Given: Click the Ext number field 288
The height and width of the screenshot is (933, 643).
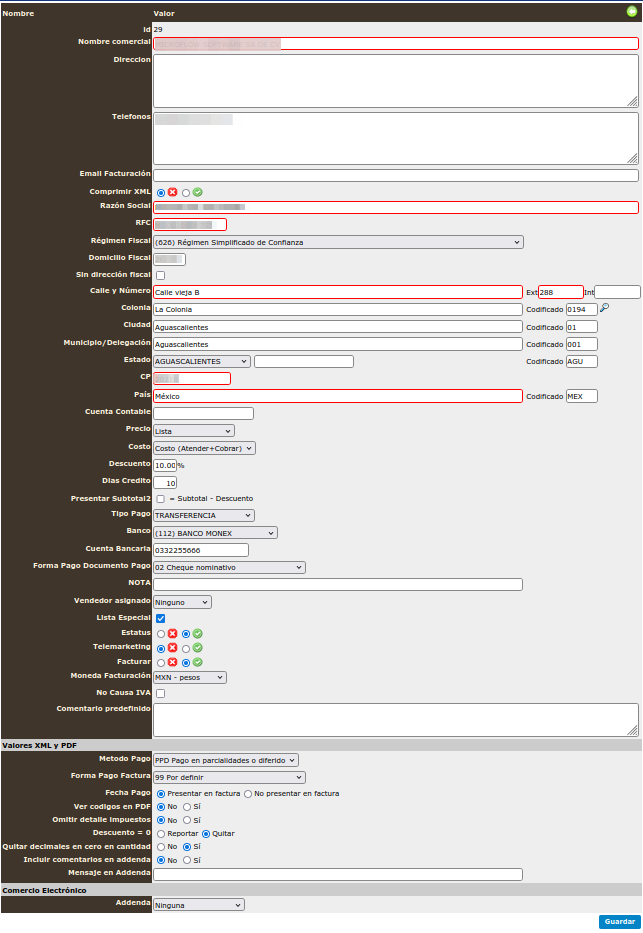Looking at the screenshot, I should 561,292.
